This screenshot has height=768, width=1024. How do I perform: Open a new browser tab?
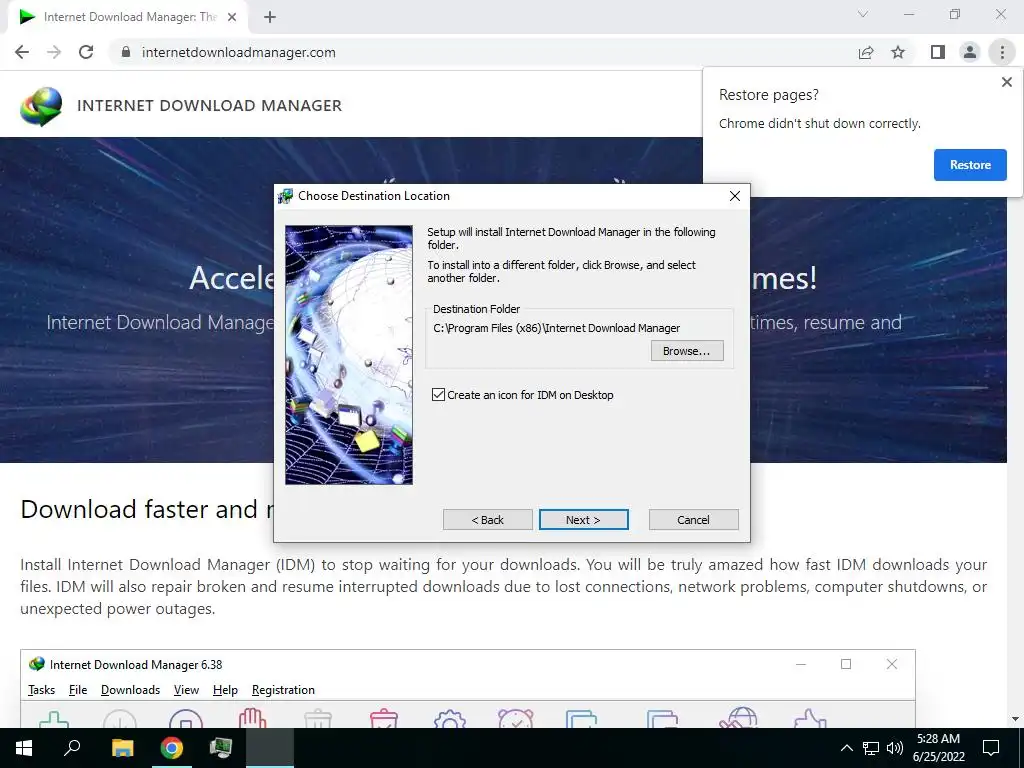(x=270, y=17)
